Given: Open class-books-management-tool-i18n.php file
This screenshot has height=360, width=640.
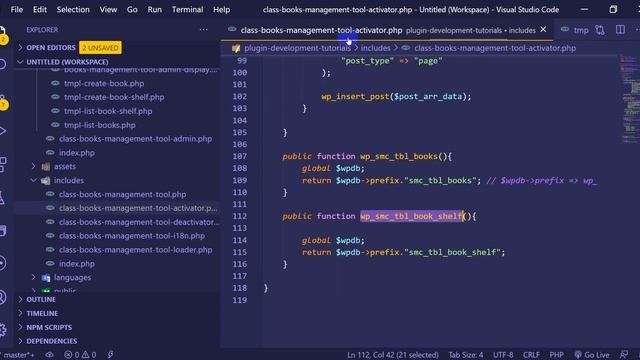Looking at the screenshot, I should [131, 236].
